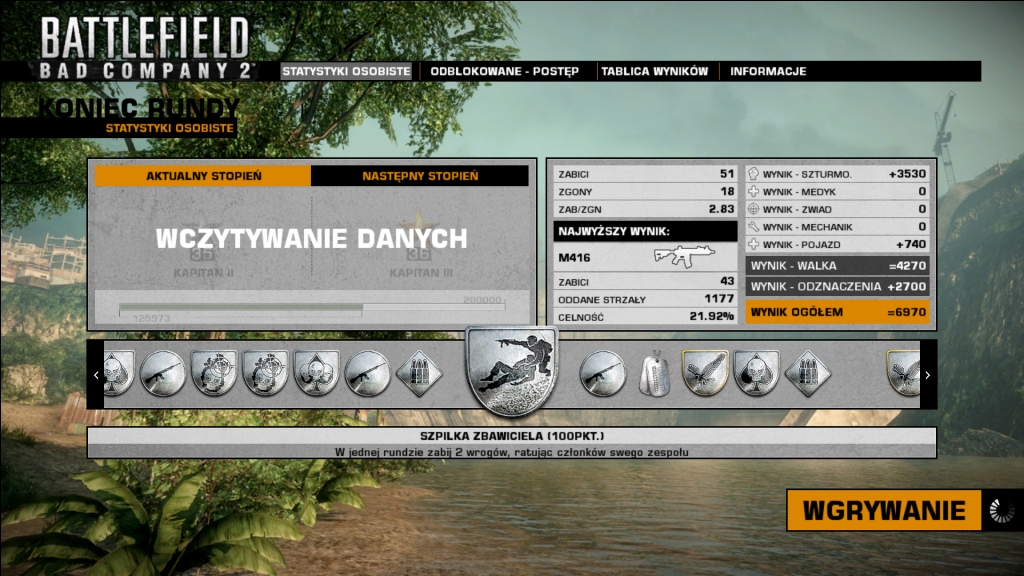Switch to ODBLOKOWANE - POSTĘP tab

[504, 71]
